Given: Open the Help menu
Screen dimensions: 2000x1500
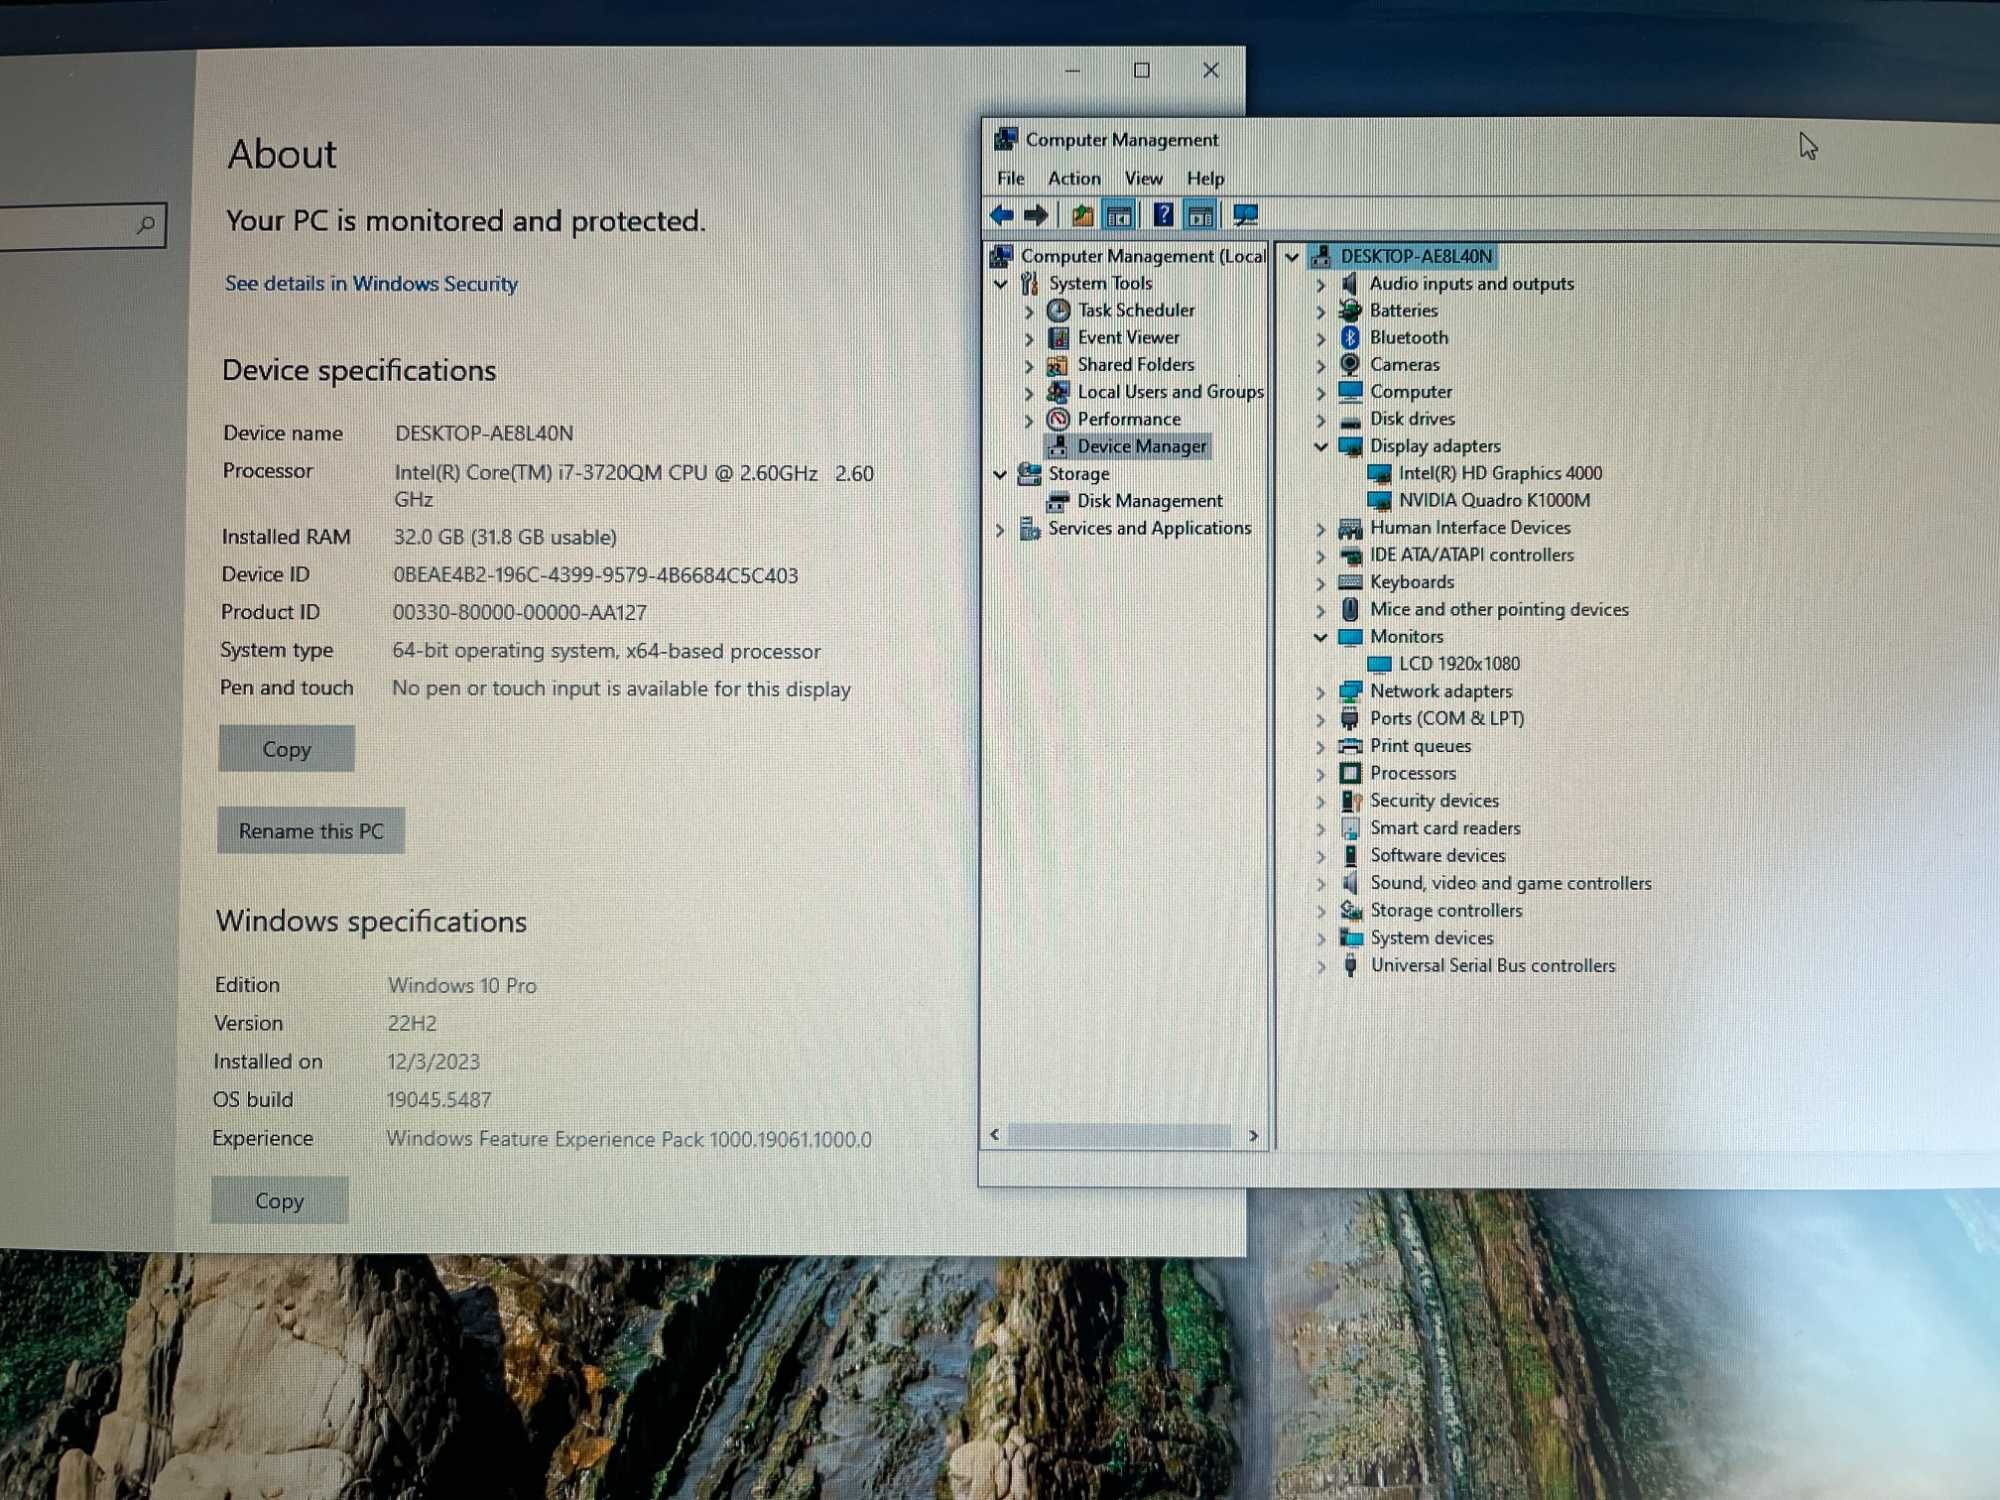Looking at the screenshot, I should [x=1205, y=178].
